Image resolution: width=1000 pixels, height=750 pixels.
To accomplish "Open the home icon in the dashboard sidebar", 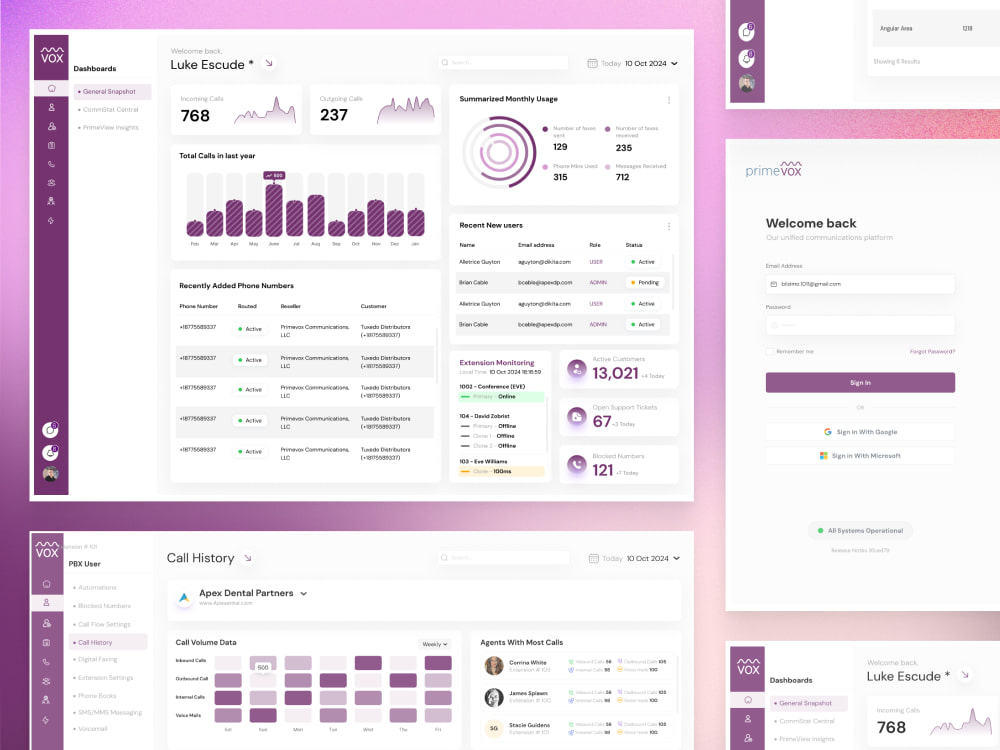I will (52, 89).
